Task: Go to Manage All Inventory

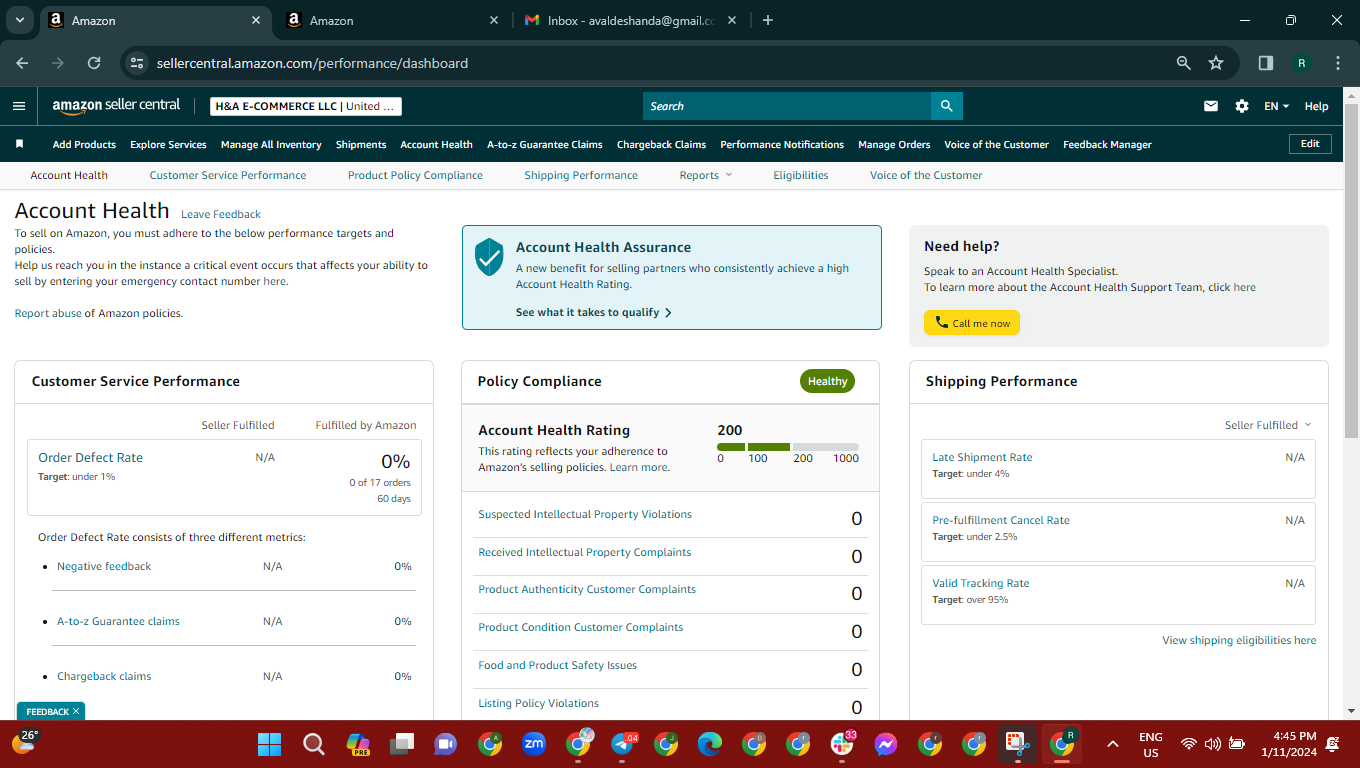Action: (x=271, y=144)
